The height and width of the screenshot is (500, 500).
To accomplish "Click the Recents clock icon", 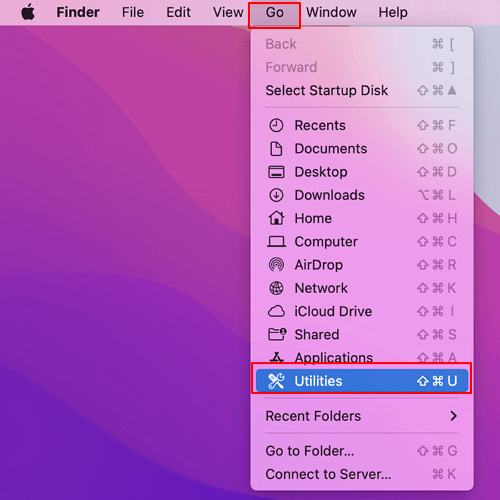I will (276, 126).
